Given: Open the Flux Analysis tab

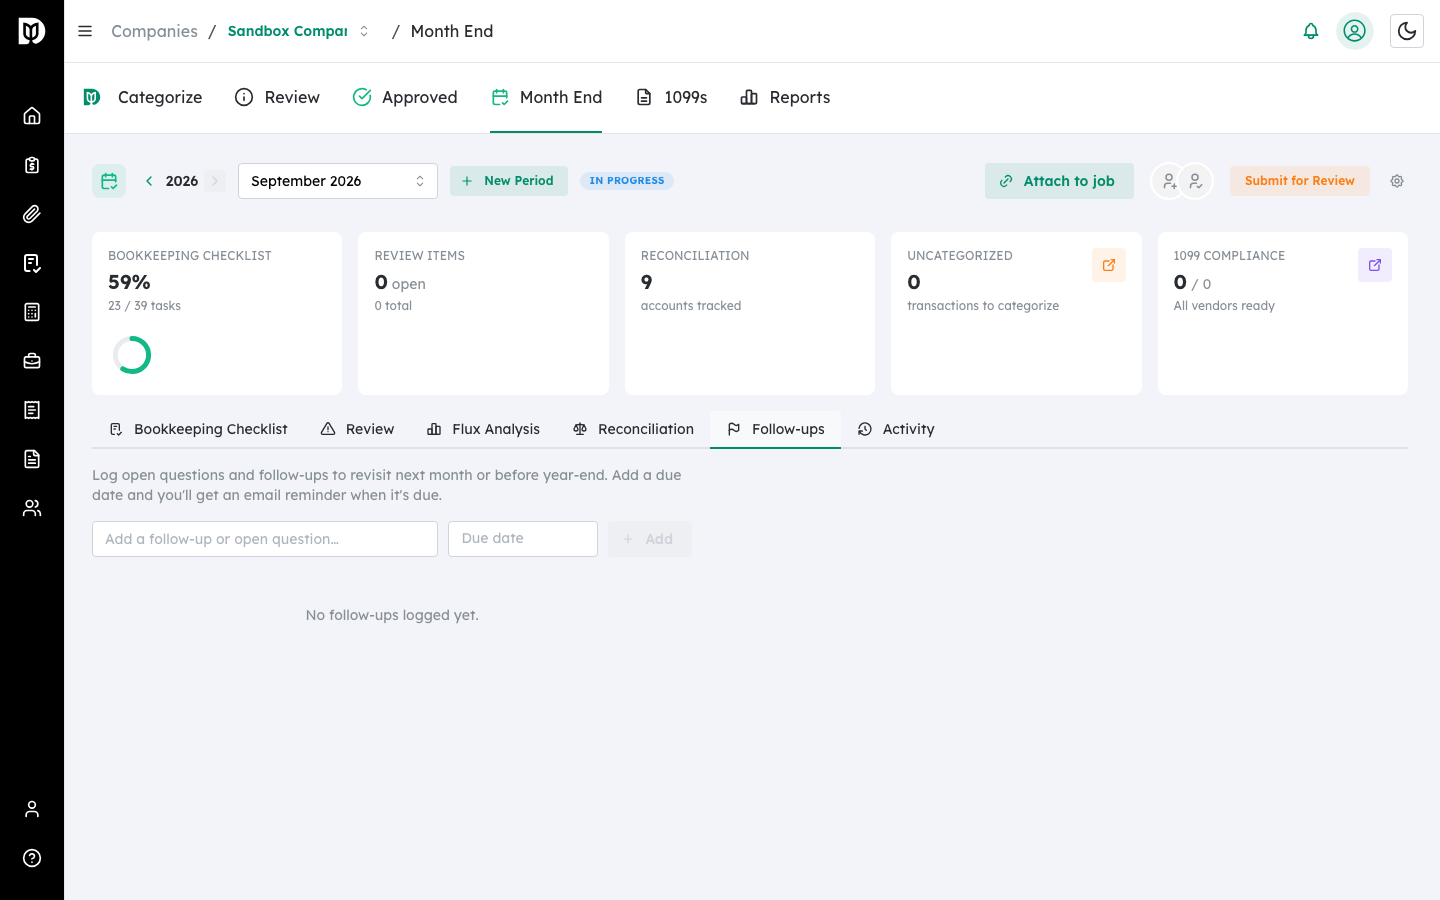Looking at the screenshot, I should [x=483, y=429].
